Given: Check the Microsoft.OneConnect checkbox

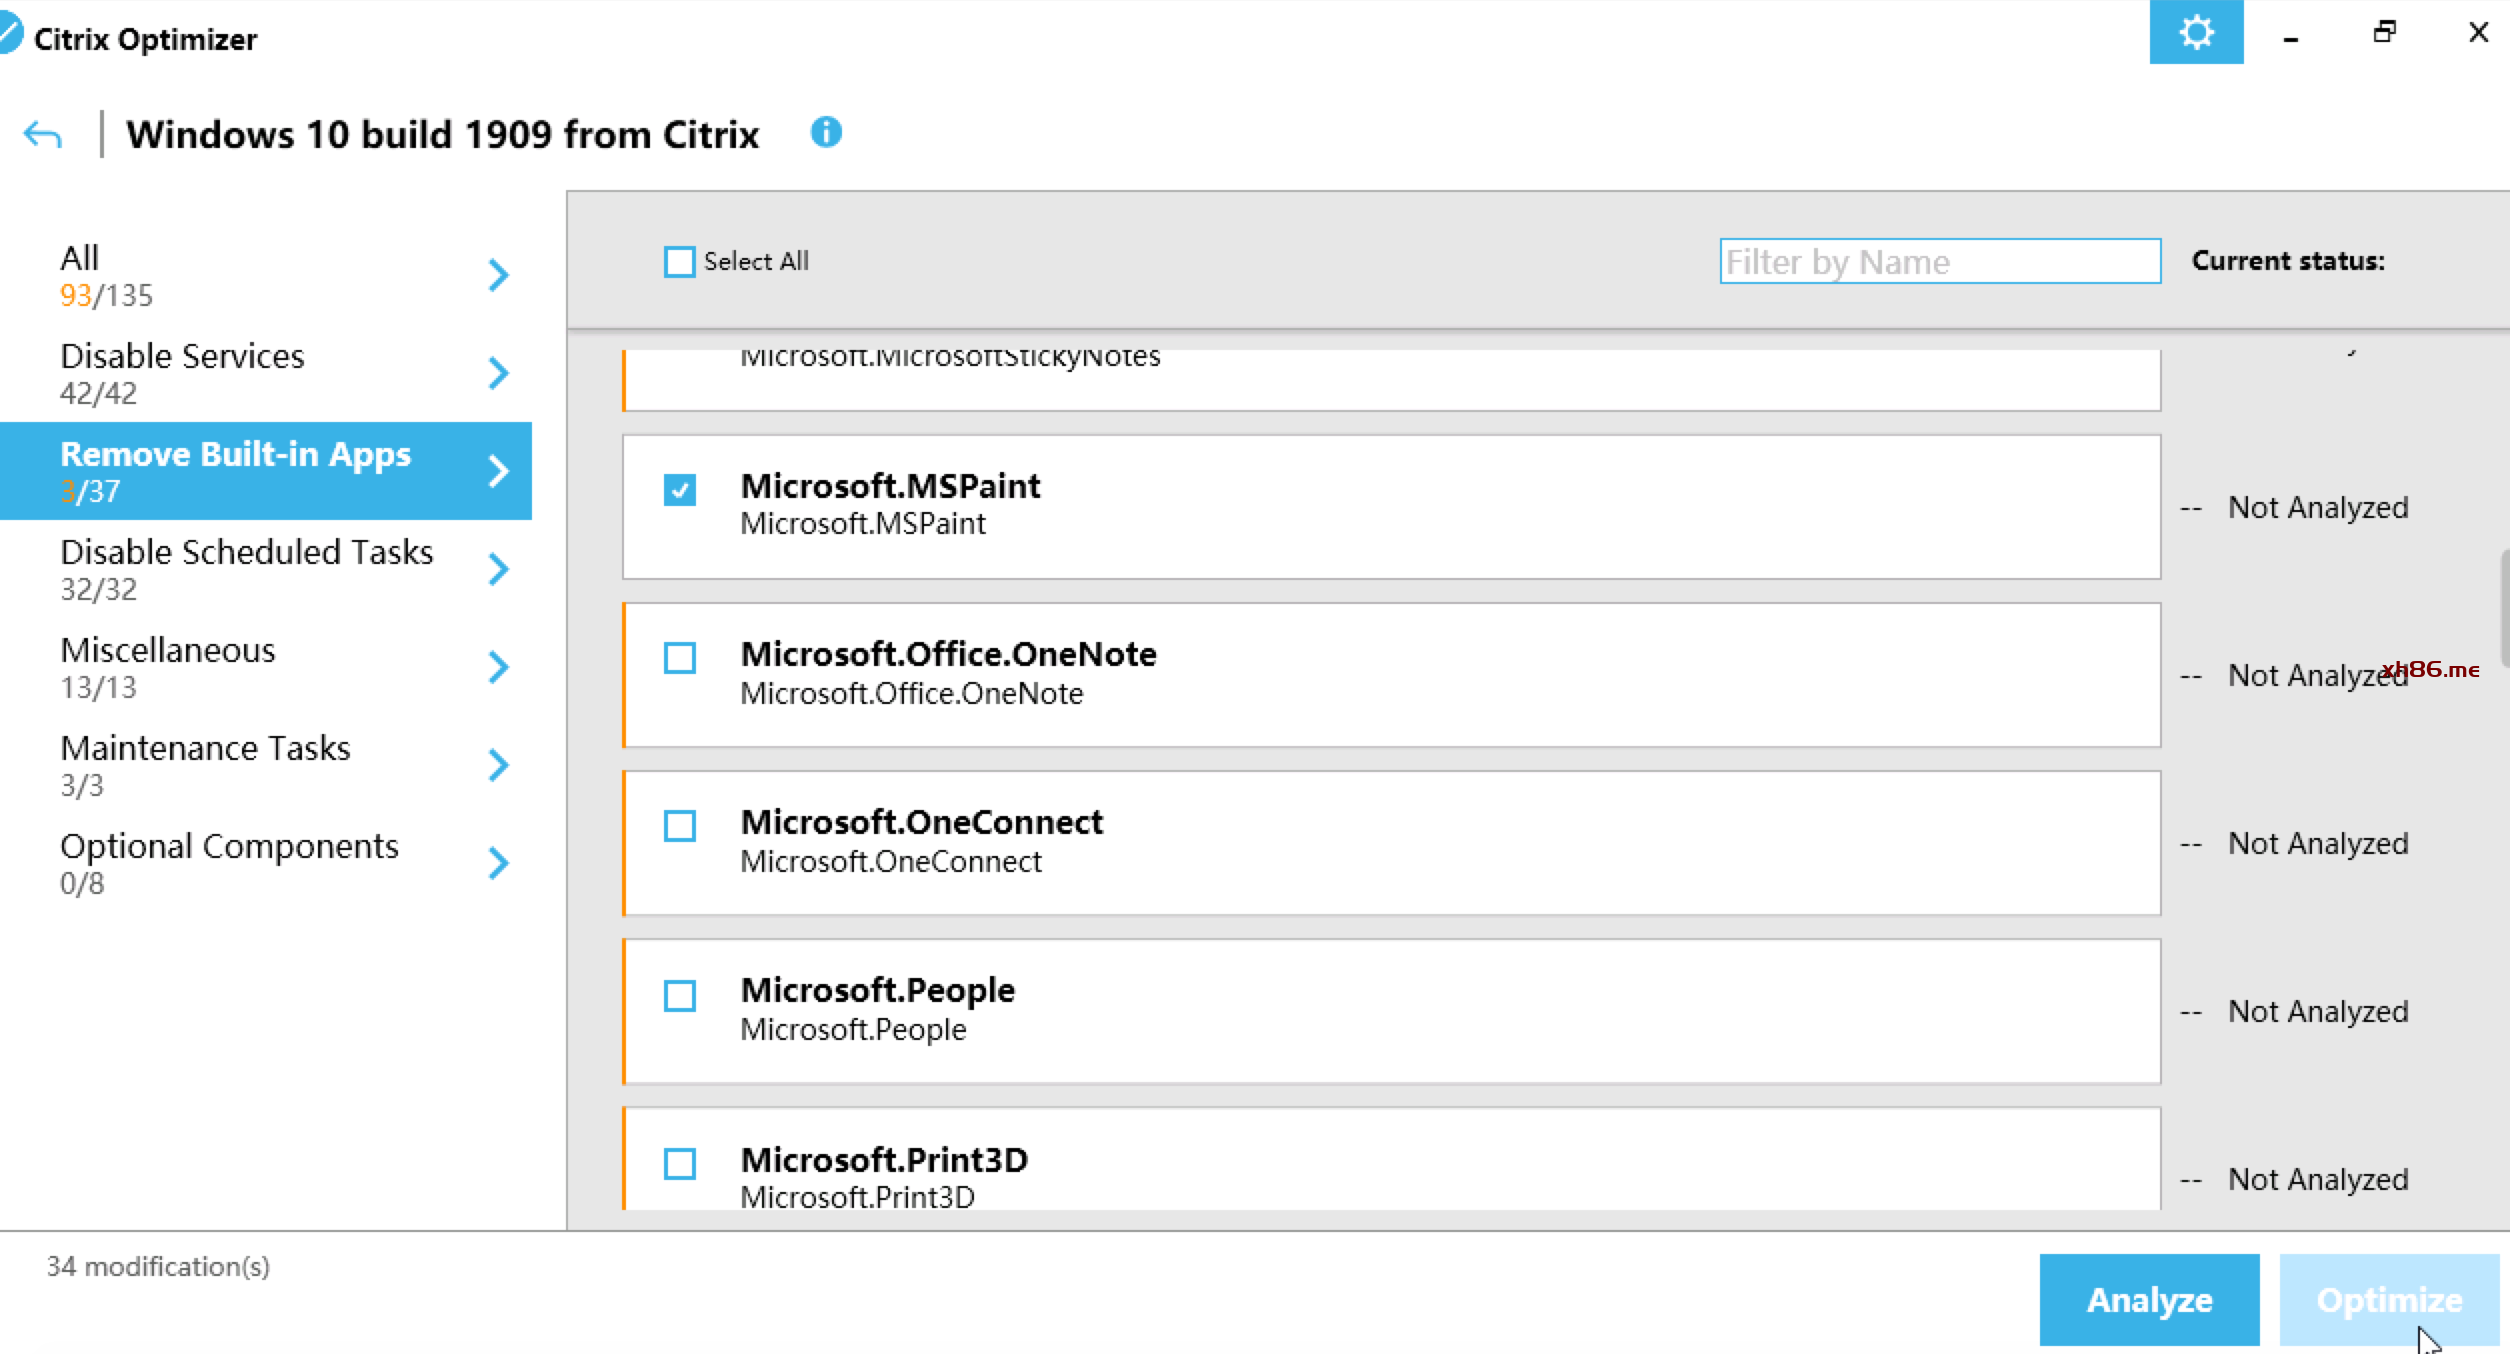Looking at the screenshot, I should pos(679,826).
